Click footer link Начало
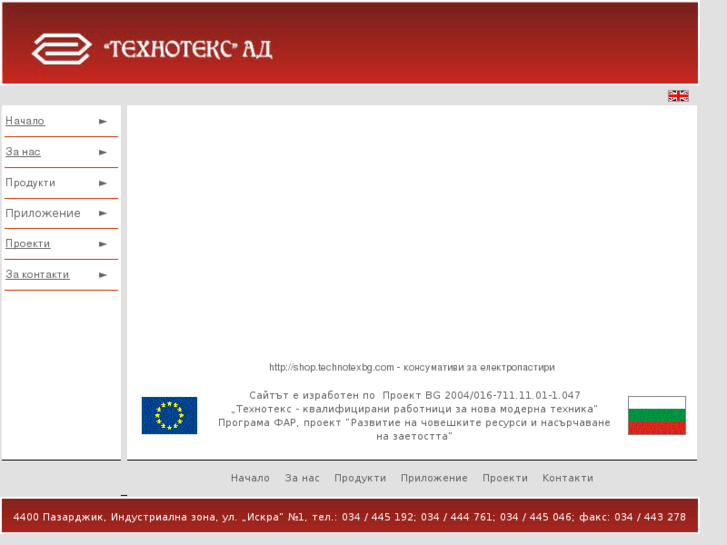Image resolution: width=727 pixels, height=545 pixels. click(x=250, y=478)
